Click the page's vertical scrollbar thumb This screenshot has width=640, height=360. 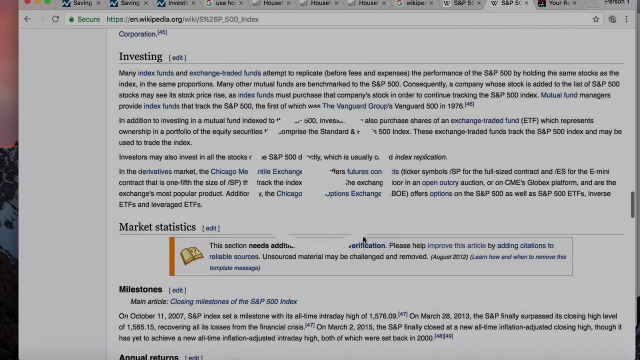tap(633, 204)
